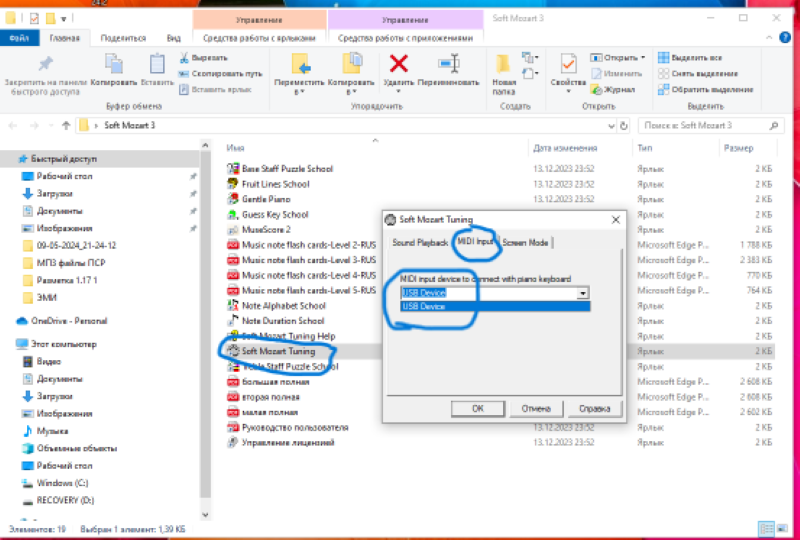Open the Properties checkmark icon
The image size is (800, 540).
coord(568,64)
